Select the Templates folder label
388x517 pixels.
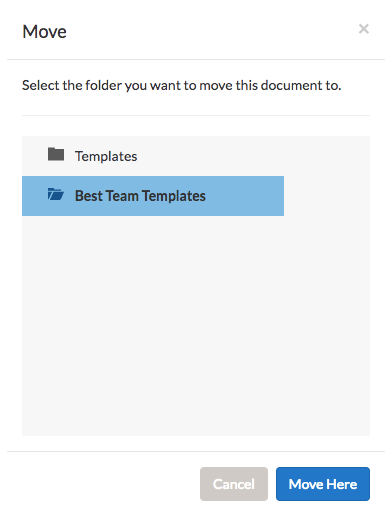click(x=106, y=156)
